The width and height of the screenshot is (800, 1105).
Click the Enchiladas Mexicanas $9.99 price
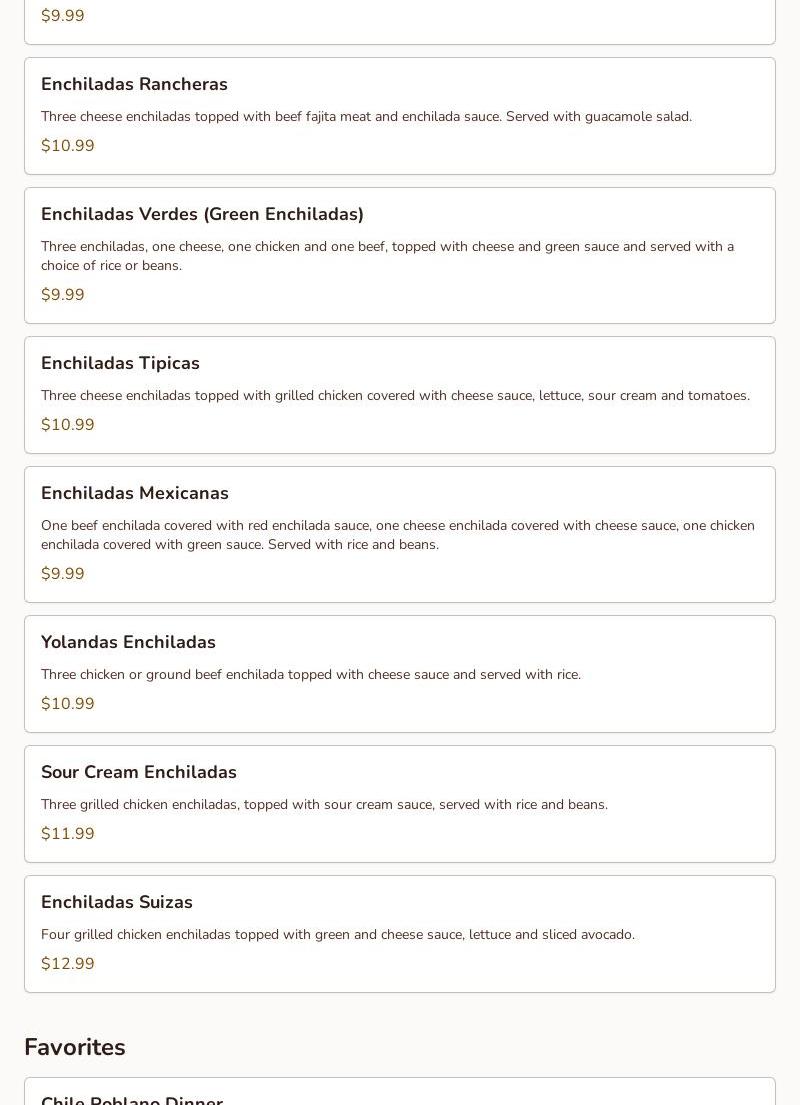(63, 573)
